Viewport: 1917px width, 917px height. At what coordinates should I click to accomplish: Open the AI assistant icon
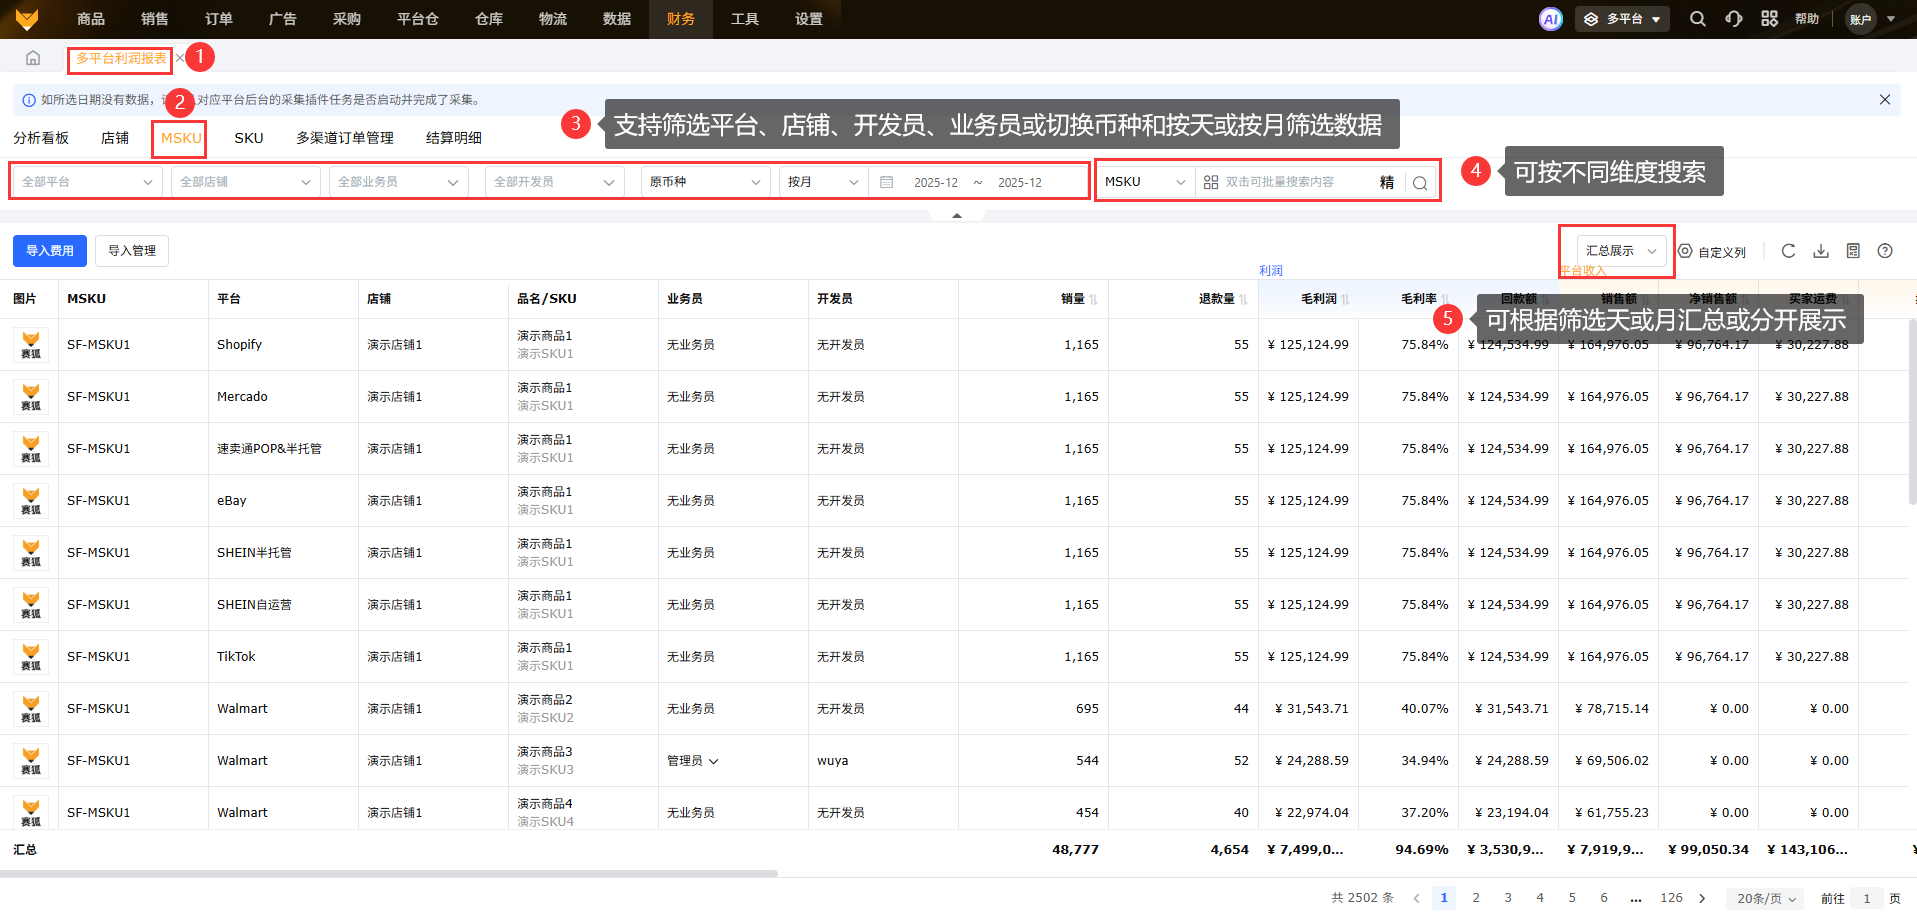(1550, 19)
